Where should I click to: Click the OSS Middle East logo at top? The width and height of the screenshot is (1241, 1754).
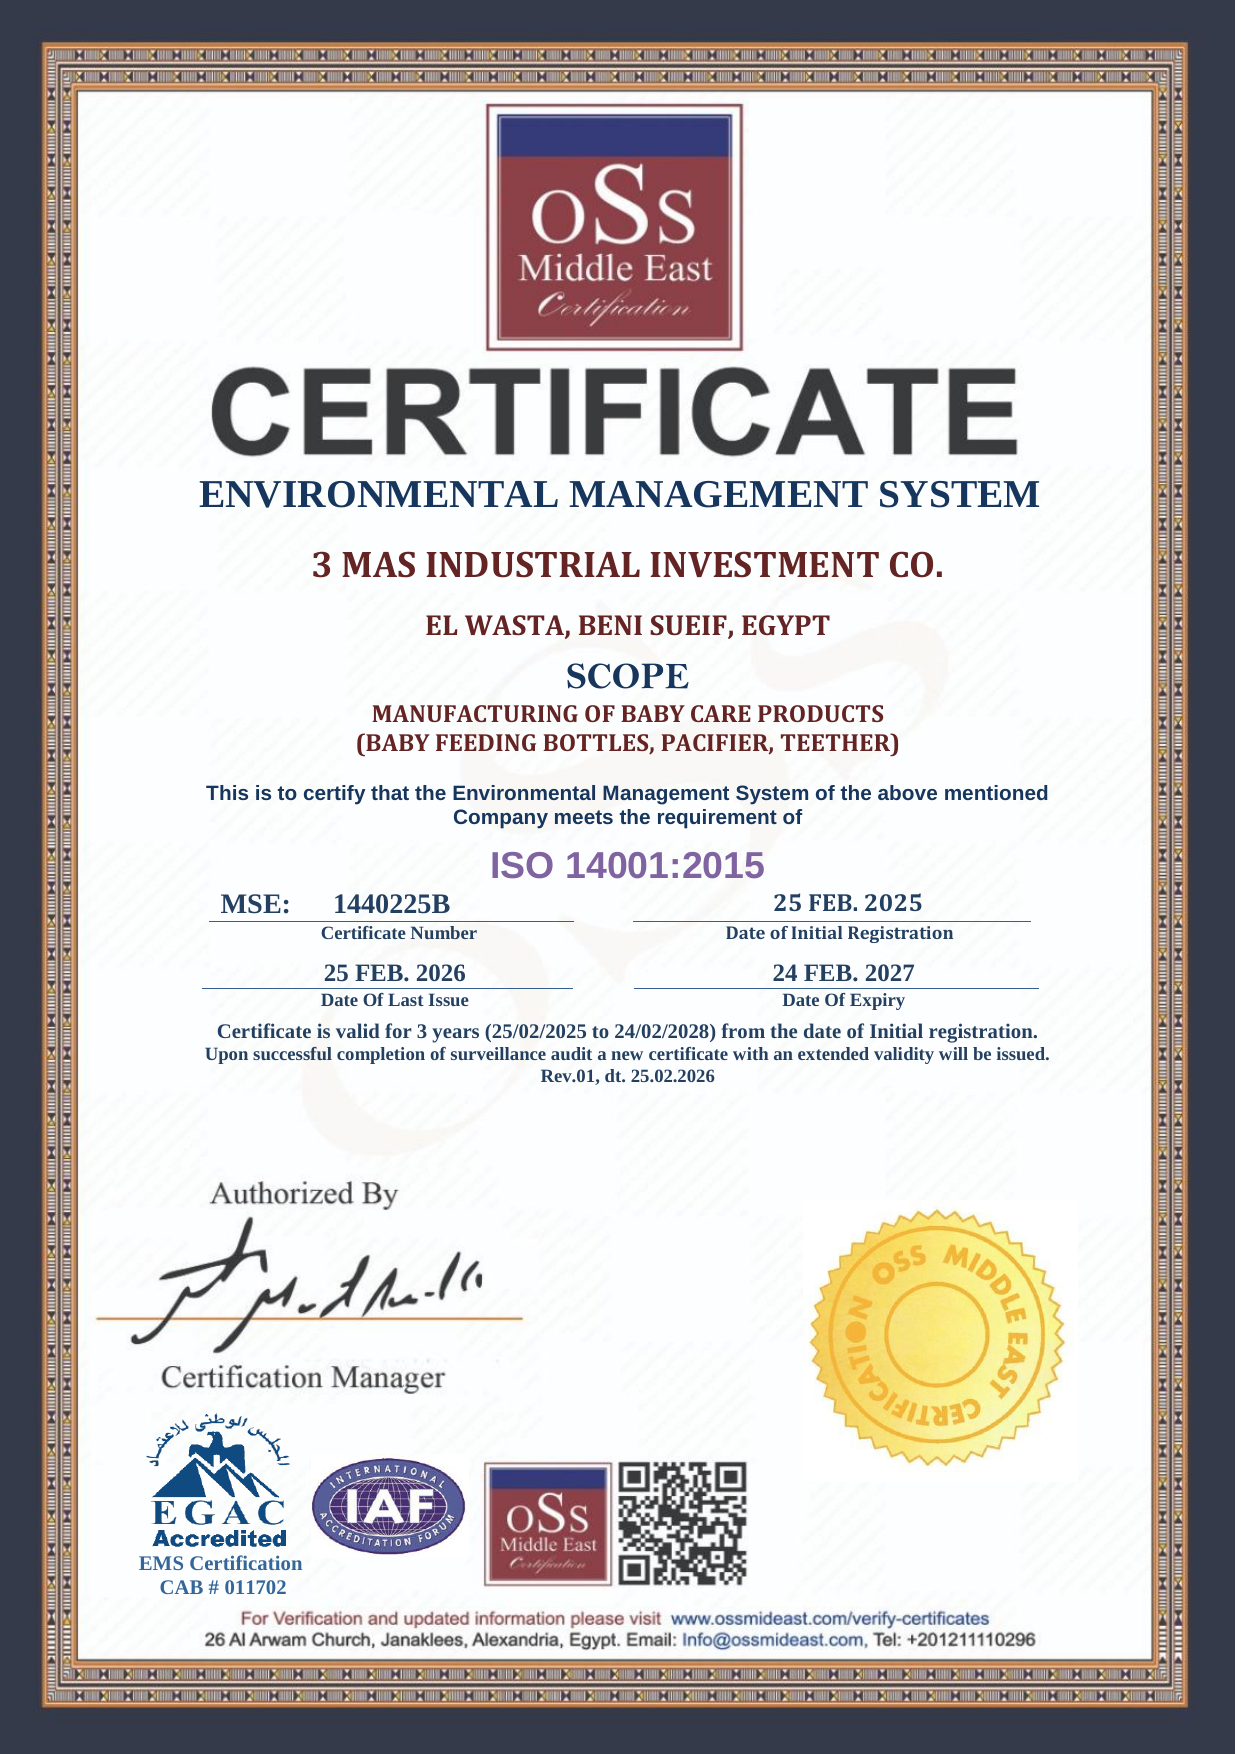click(614, 227)
